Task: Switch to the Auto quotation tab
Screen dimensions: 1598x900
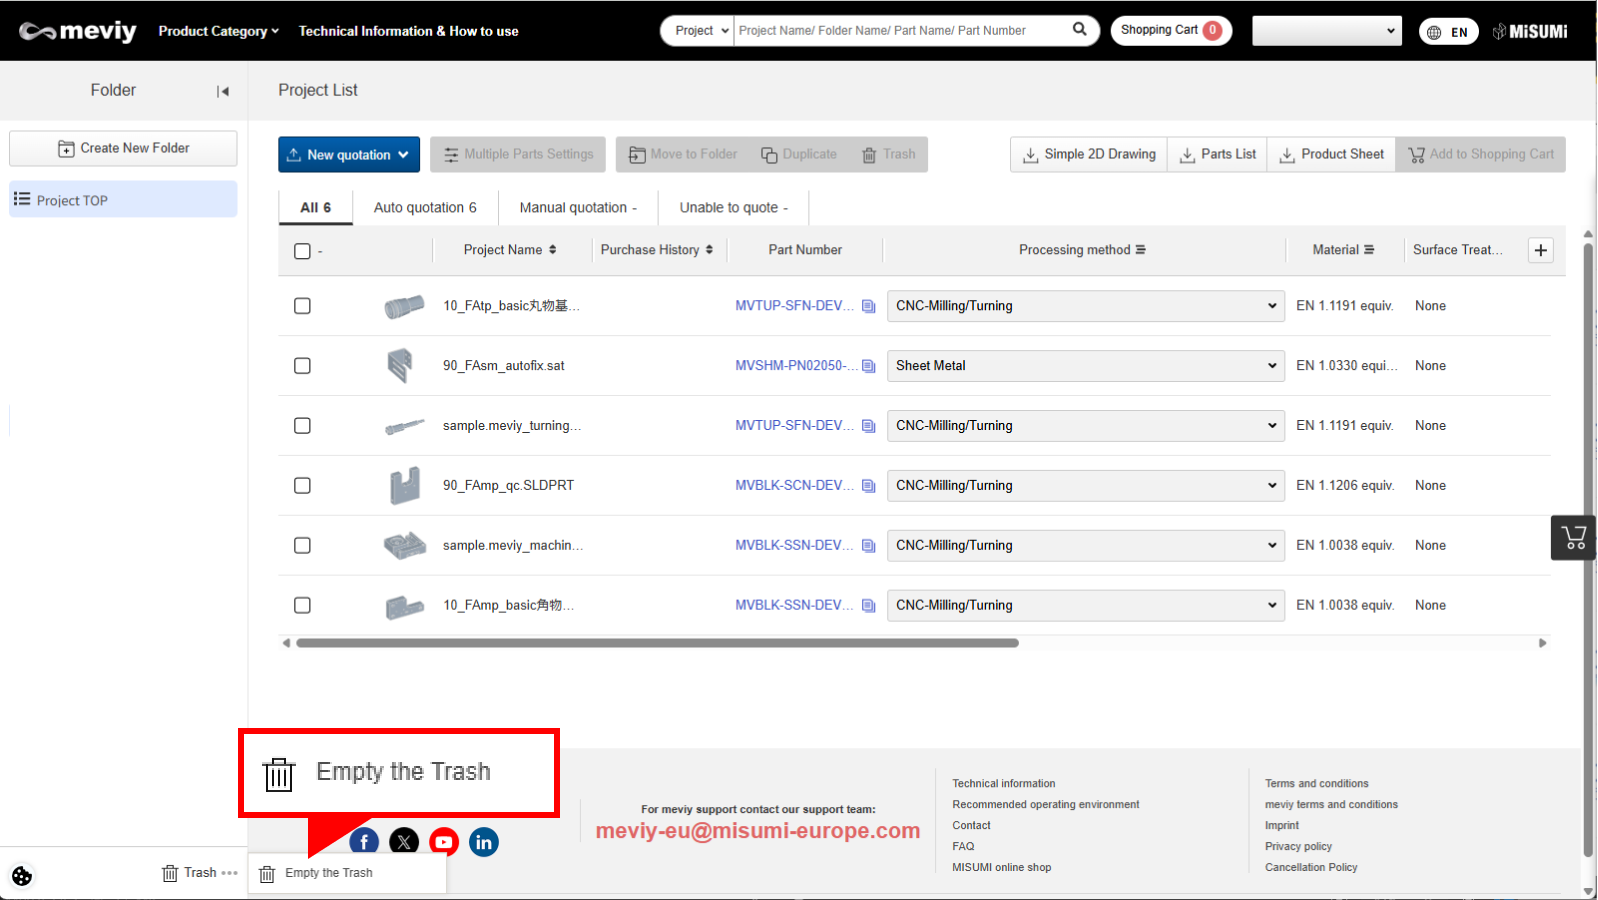Action: click(x=425, y=208)
